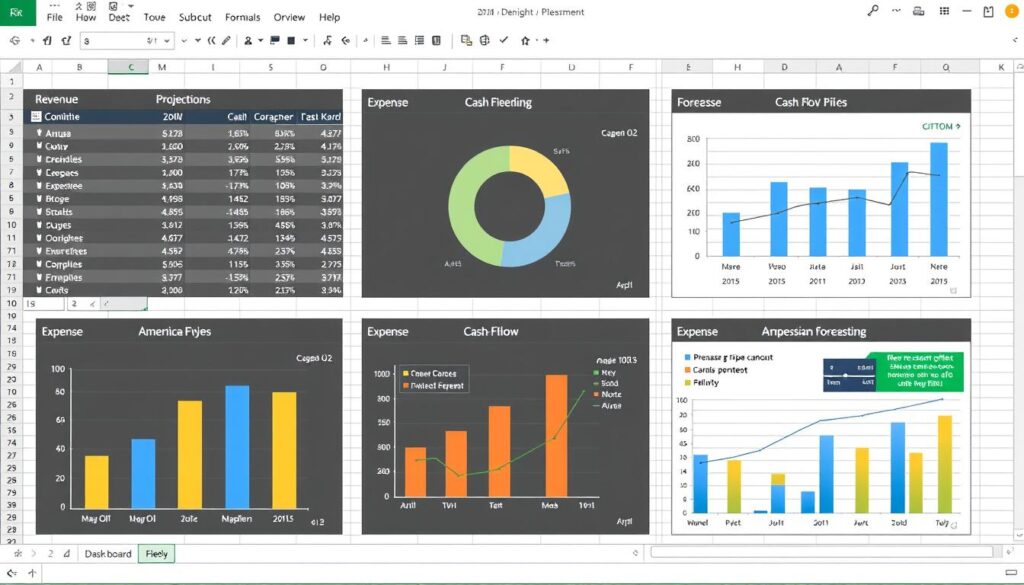1024x585 pixels.
Task: Open the Formals menu
Action: click(243, 17)
